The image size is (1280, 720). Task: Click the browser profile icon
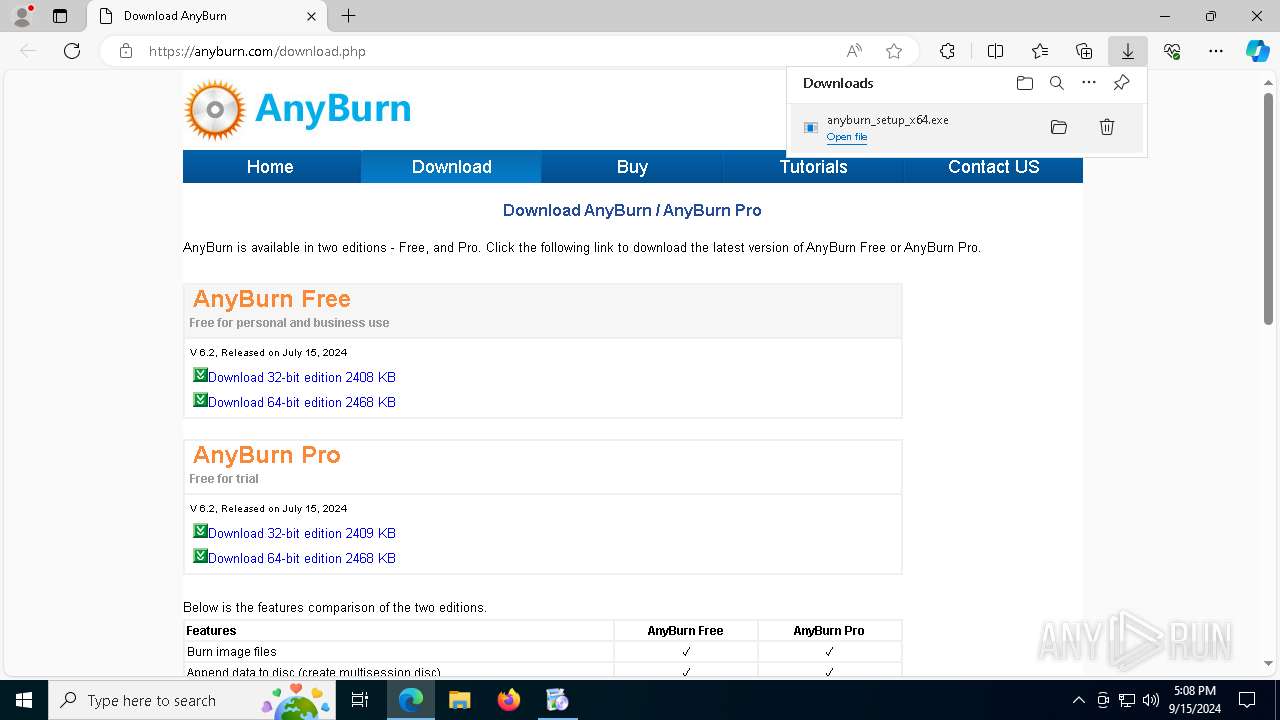click(x=22, y=16)
